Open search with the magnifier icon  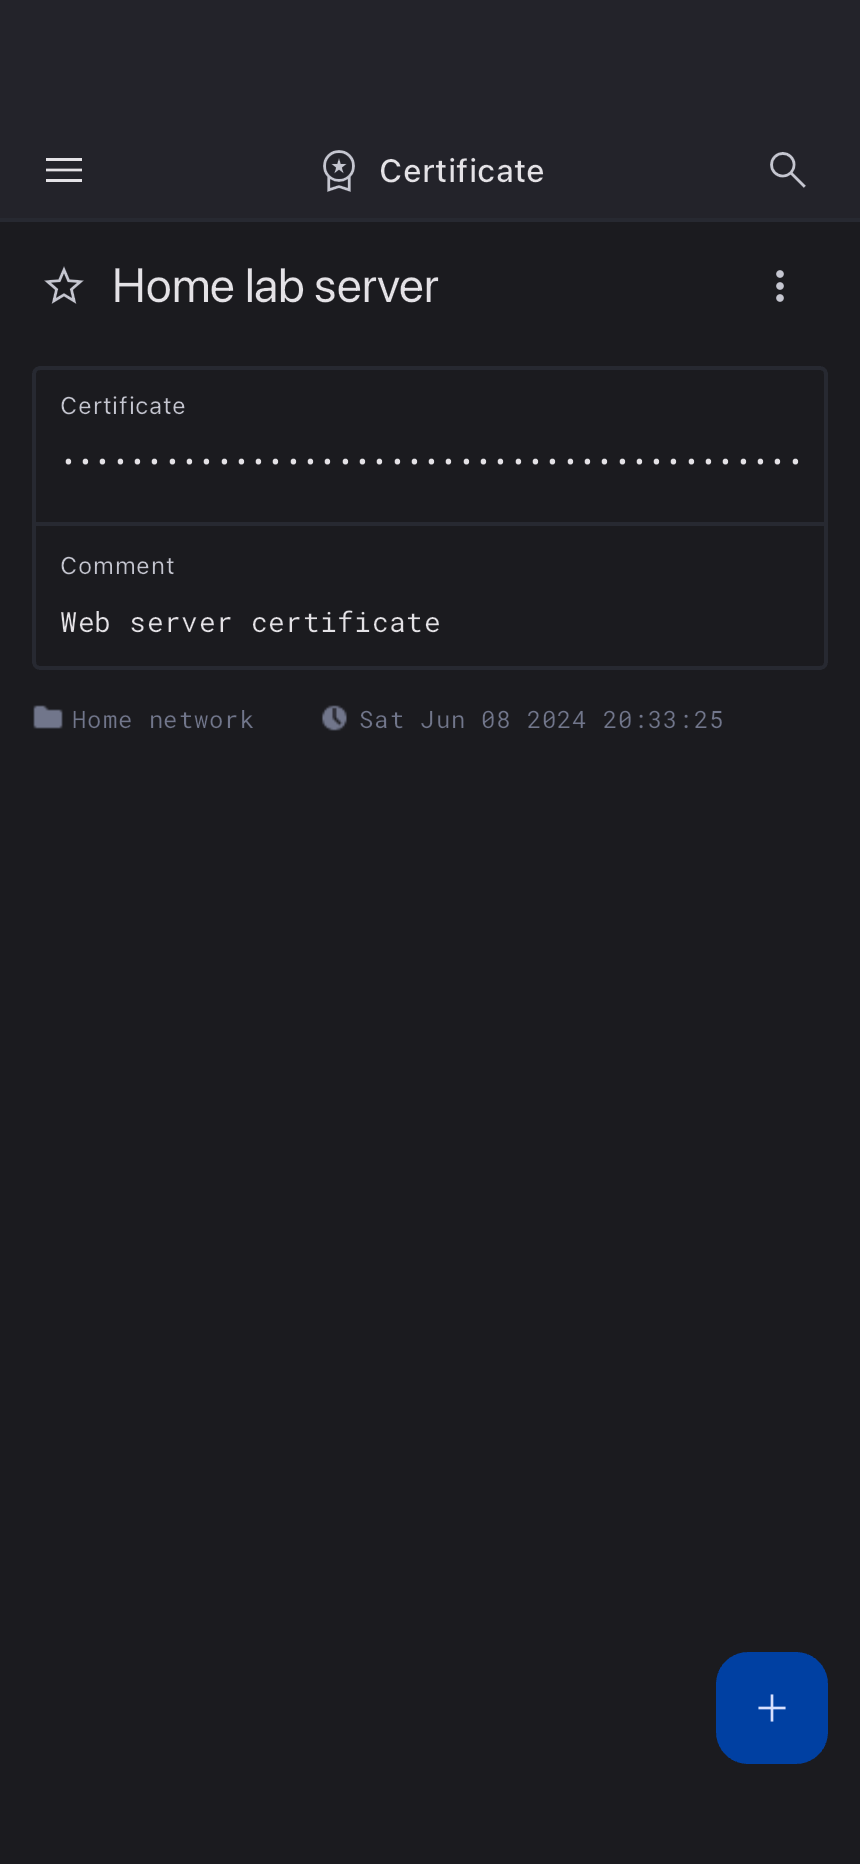click(787, 170)
